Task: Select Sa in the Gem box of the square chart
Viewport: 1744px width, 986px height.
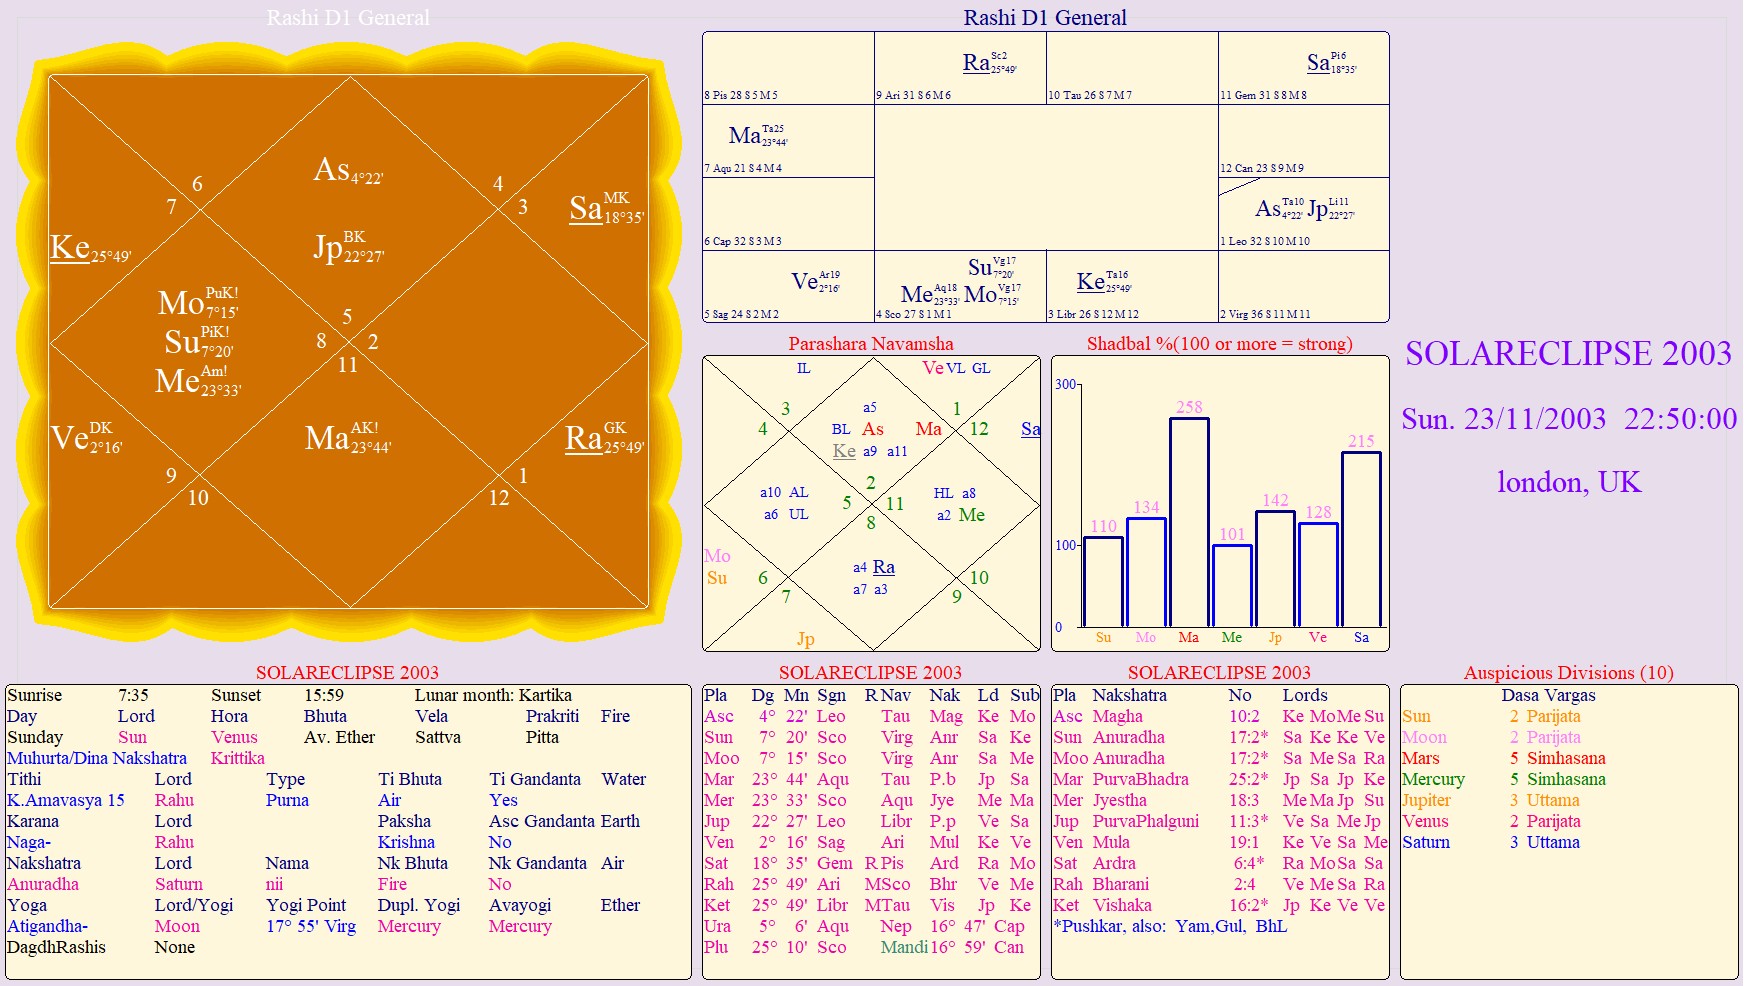Action: click(1332, 63)
